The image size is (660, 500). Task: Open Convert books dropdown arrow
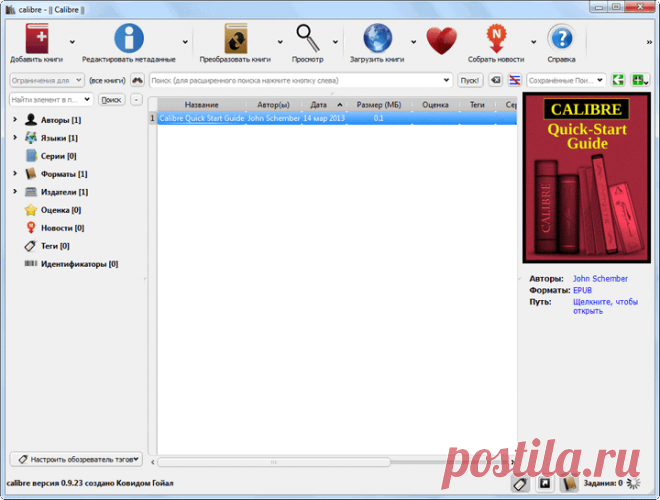(x=280, y=42)
